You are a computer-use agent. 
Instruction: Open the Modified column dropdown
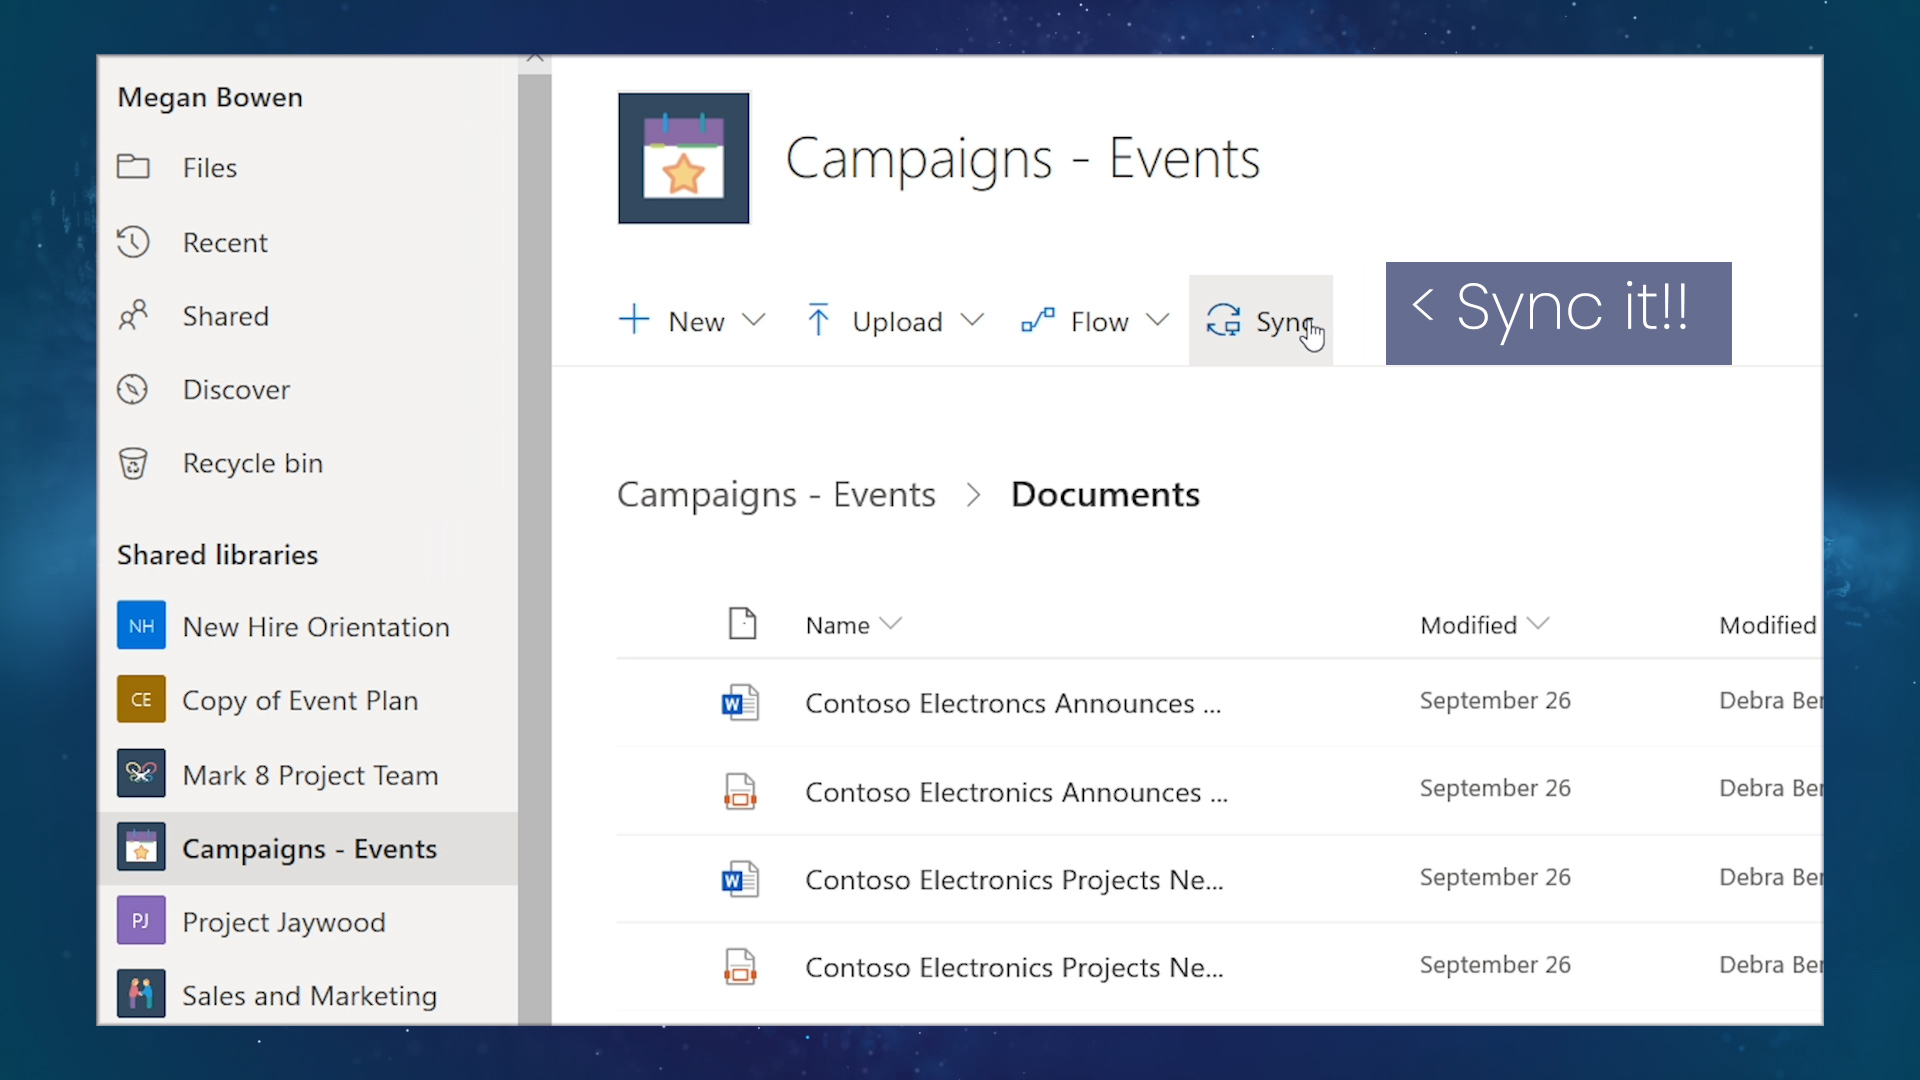pos(1539,623)
